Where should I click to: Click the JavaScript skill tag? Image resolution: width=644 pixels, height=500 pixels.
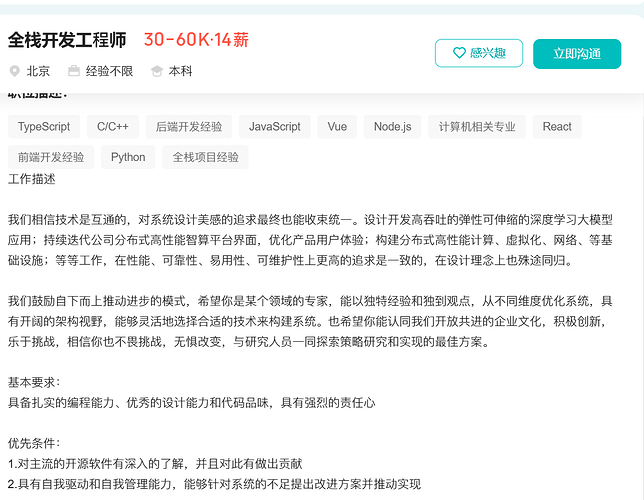click(x=275, y=127)
